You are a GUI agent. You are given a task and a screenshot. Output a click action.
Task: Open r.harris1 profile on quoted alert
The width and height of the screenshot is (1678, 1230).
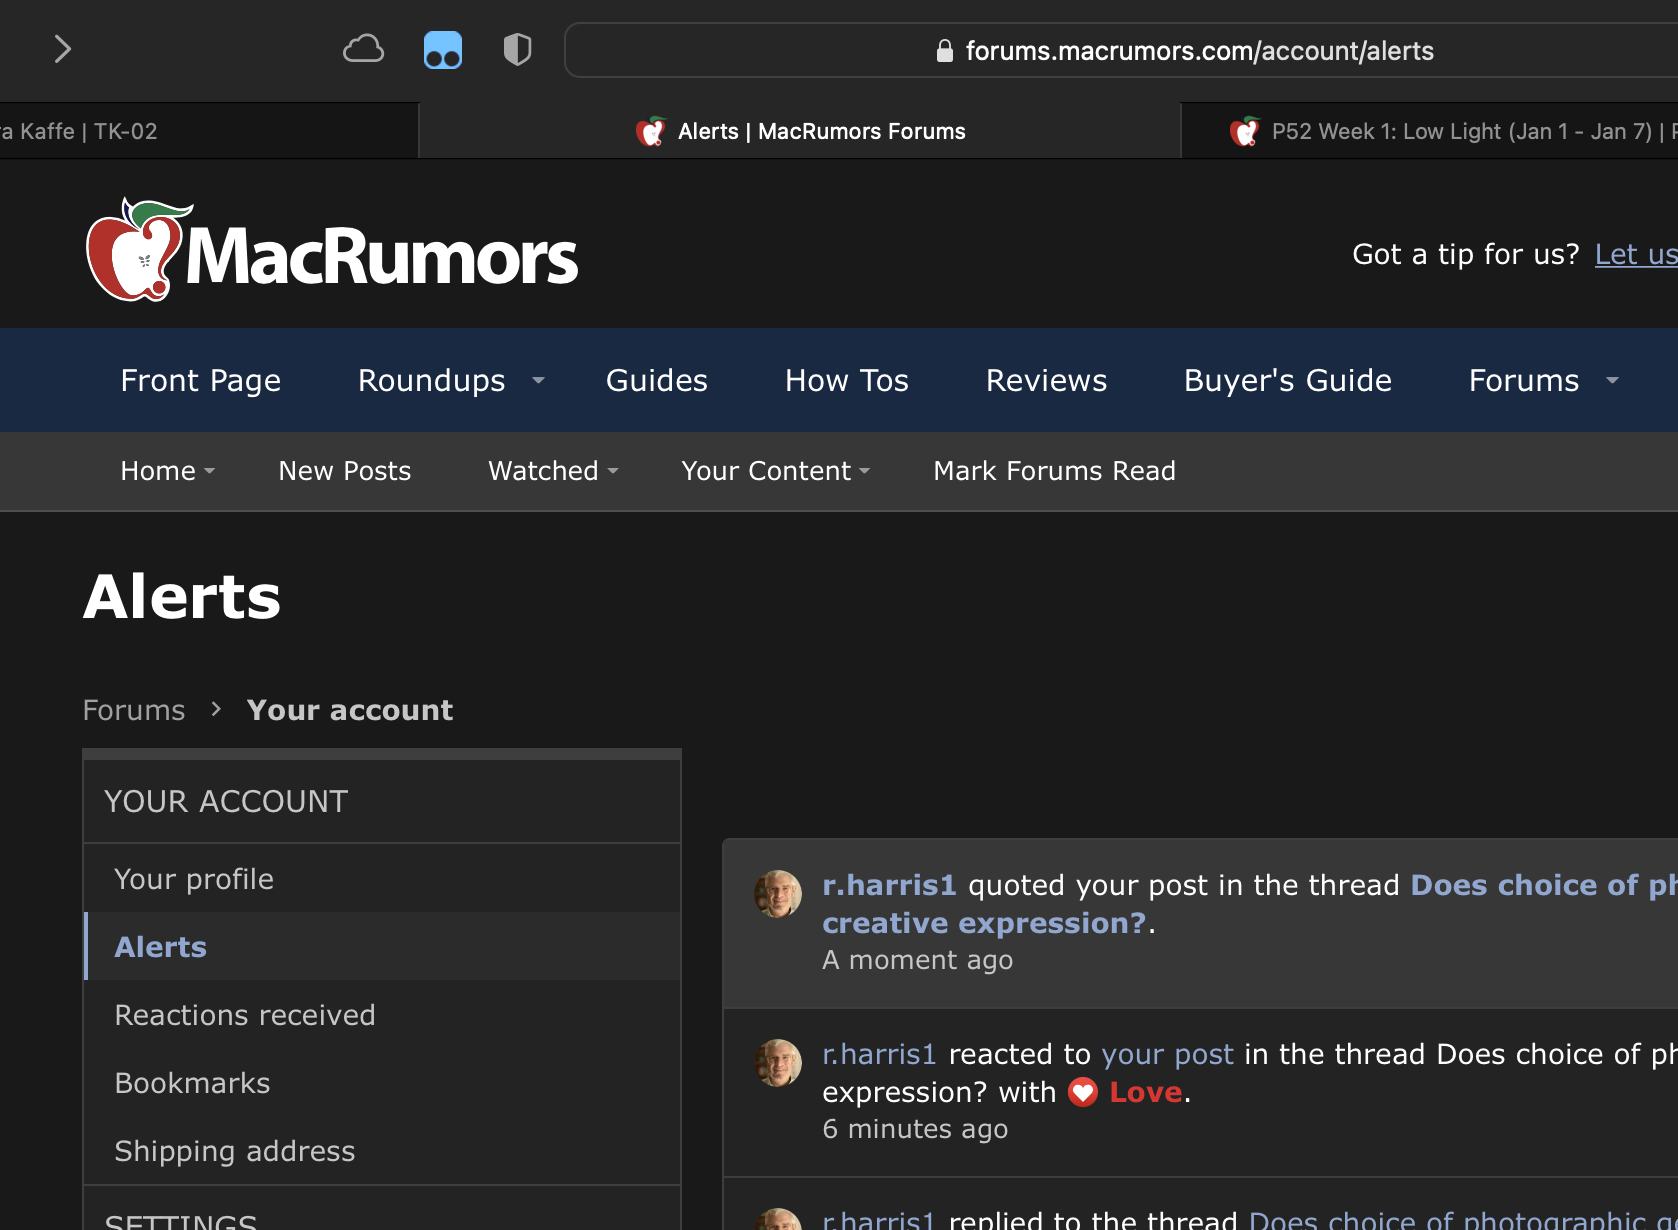tap(889, 885)
